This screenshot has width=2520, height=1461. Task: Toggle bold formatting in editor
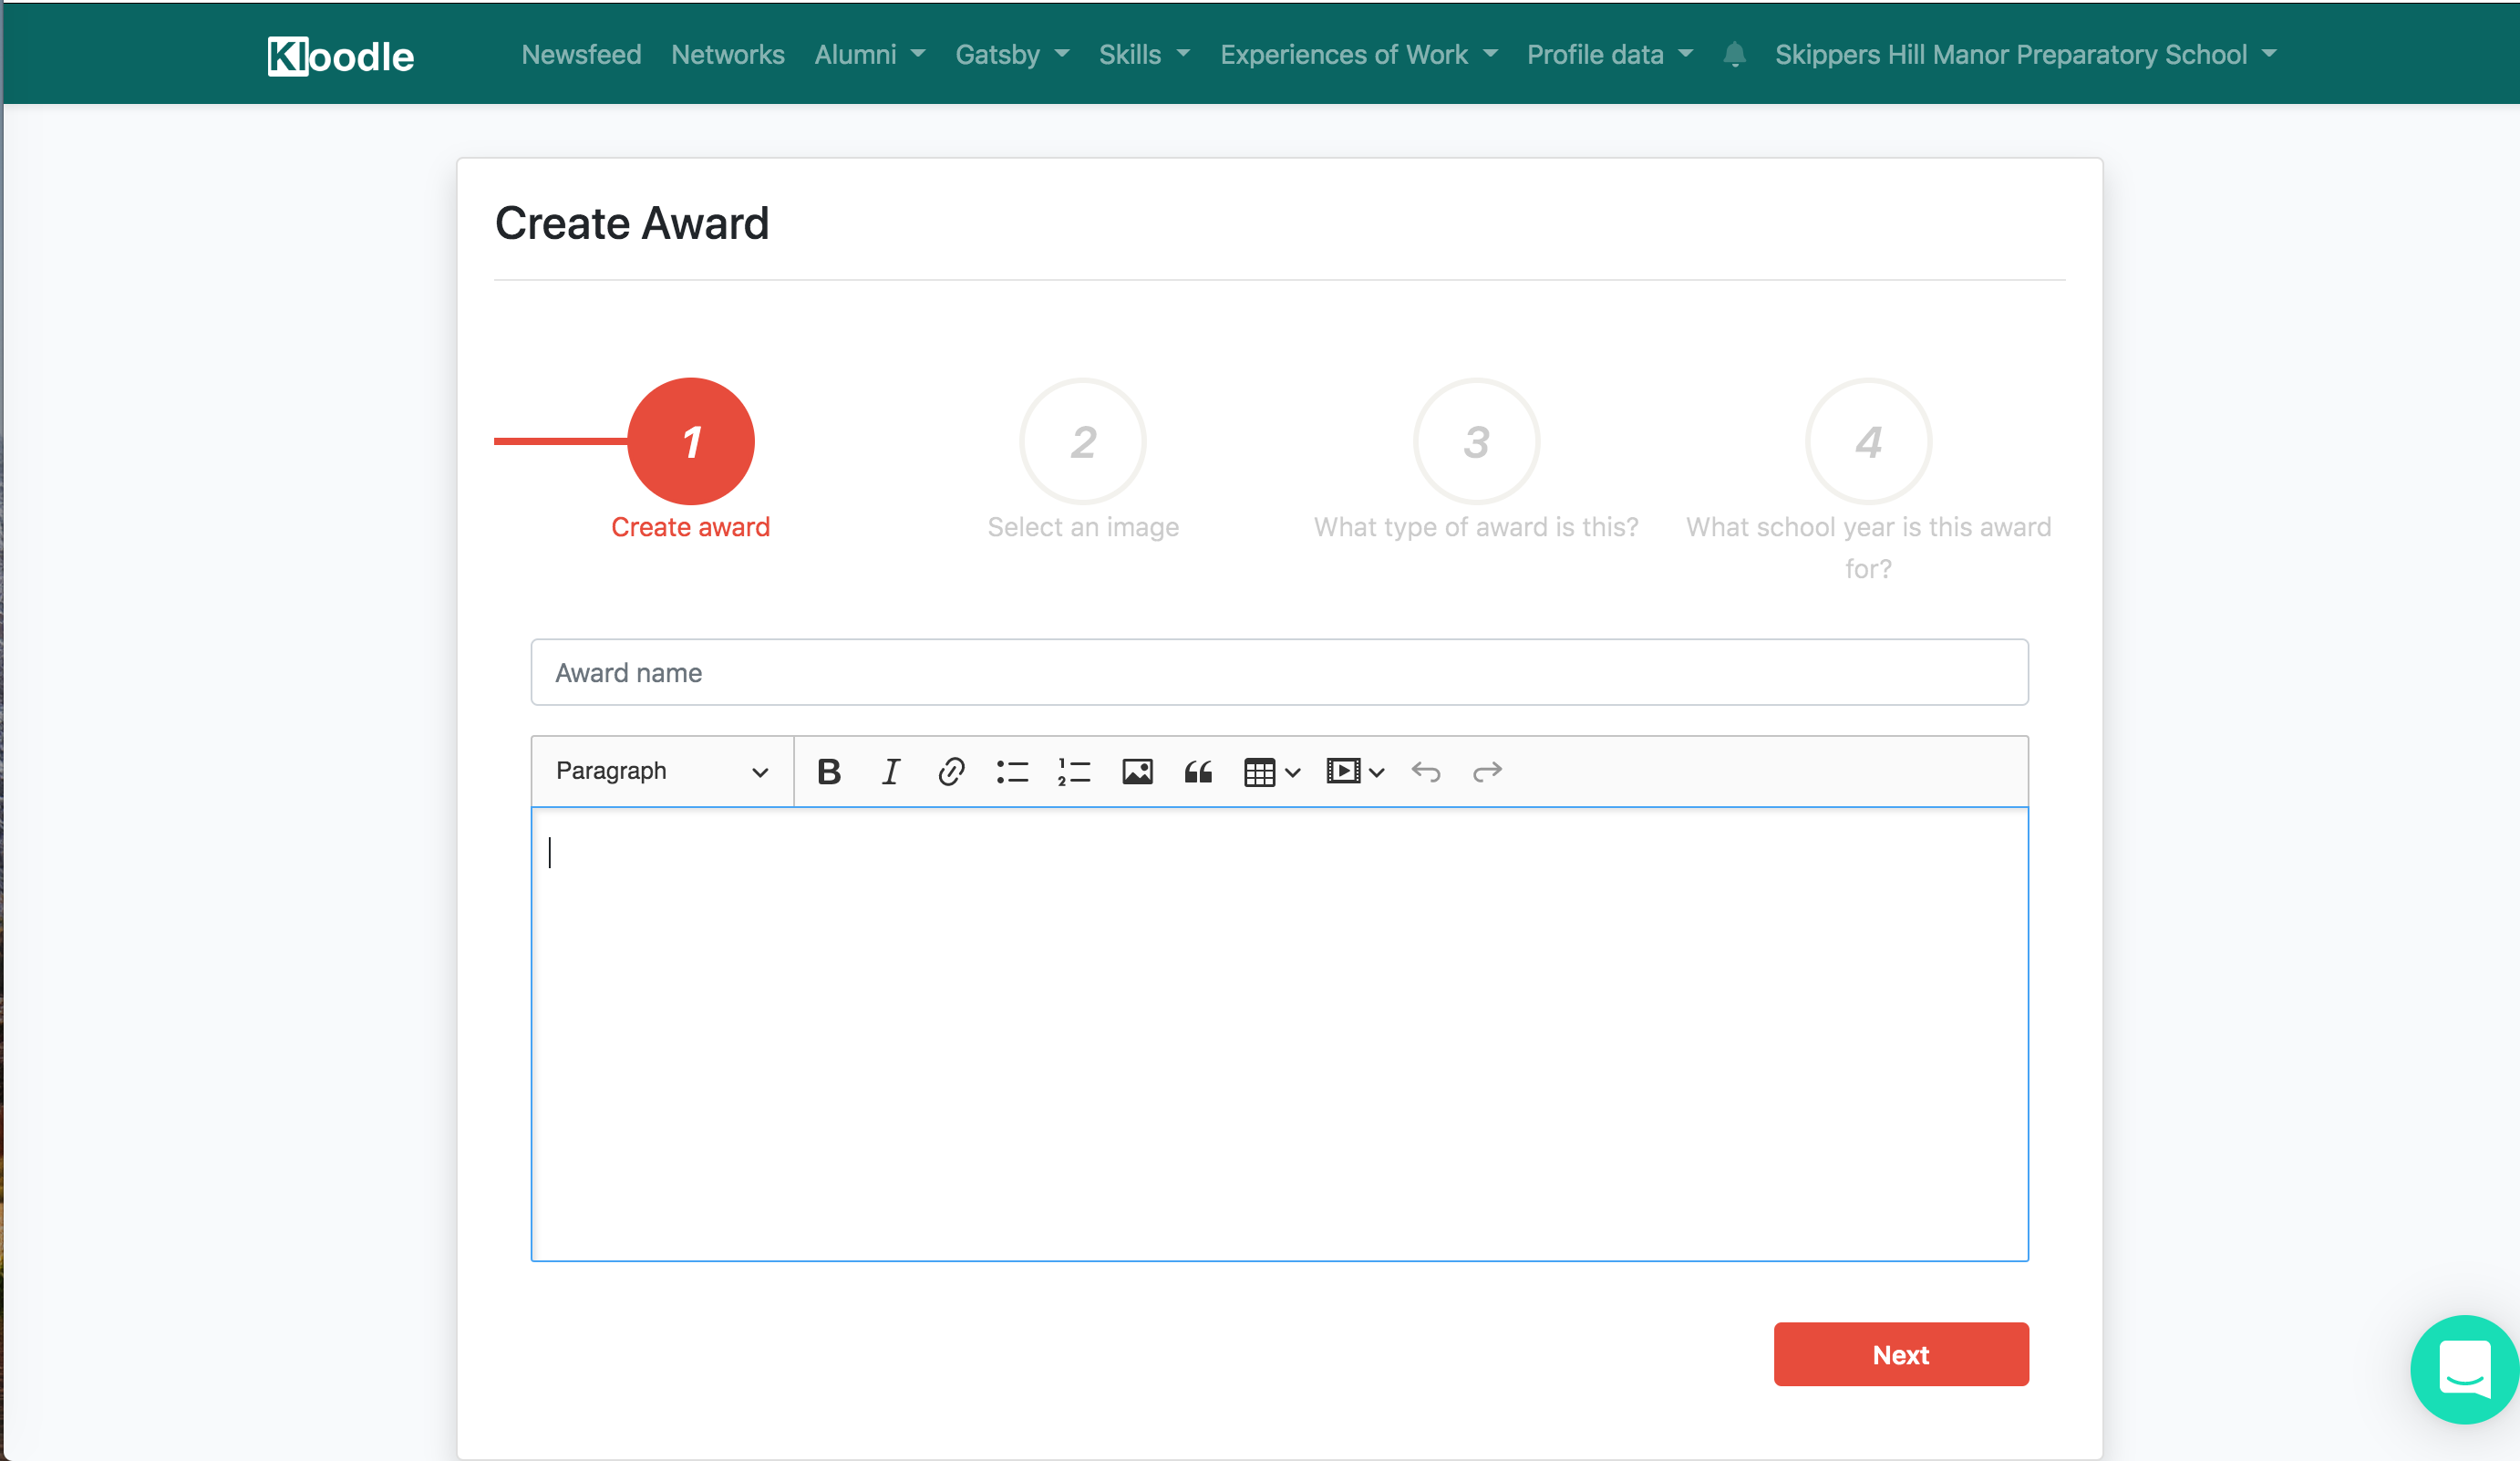coord(828,771)
